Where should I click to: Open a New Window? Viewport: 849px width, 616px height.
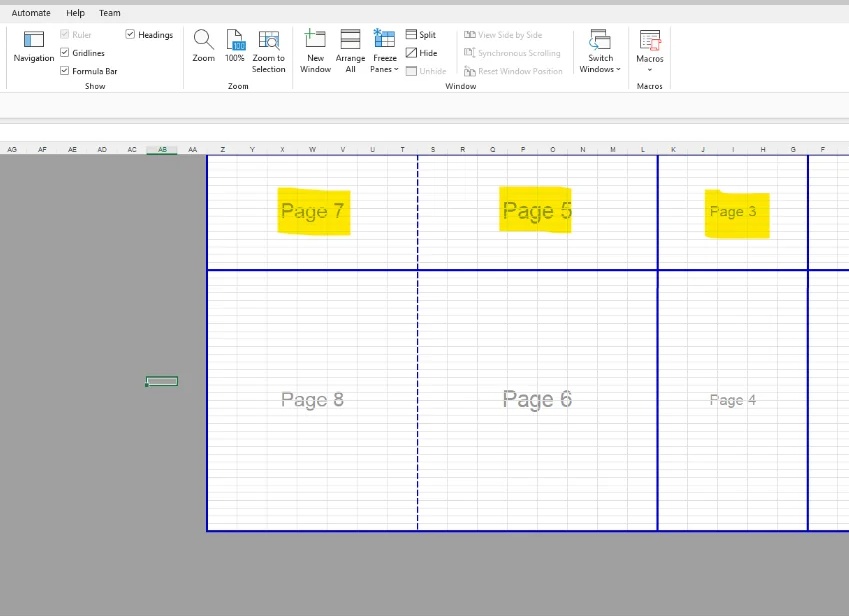(315, 52)
